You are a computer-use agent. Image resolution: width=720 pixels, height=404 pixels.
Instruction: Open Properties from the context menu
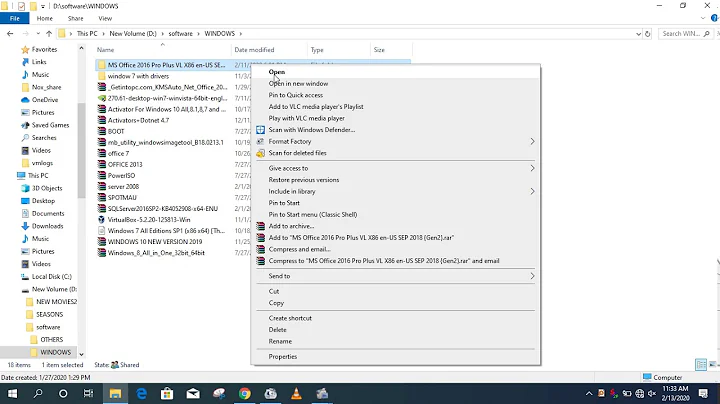(282, 356)
